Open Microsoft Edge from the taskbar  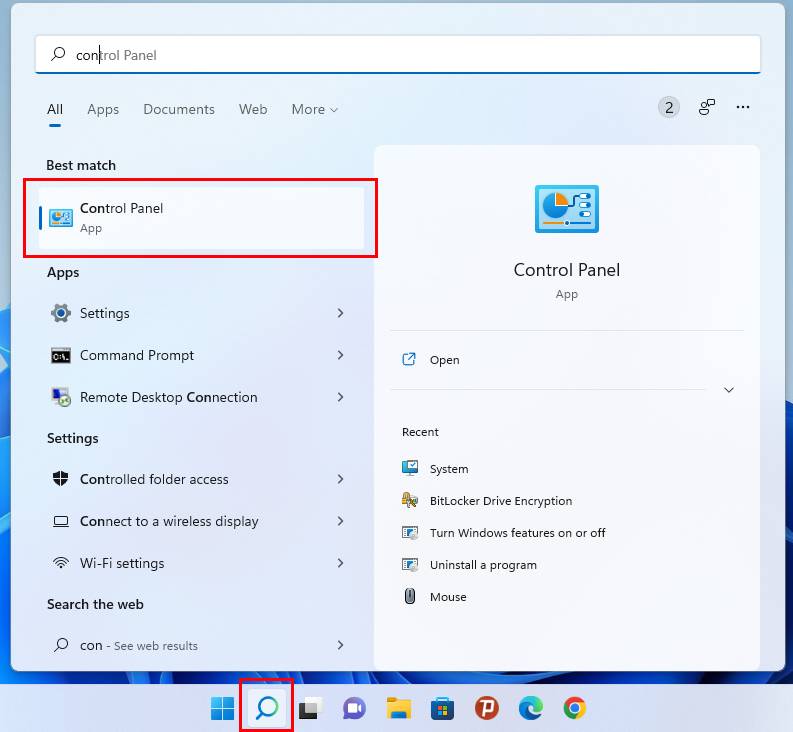click(x=530, y=709)
